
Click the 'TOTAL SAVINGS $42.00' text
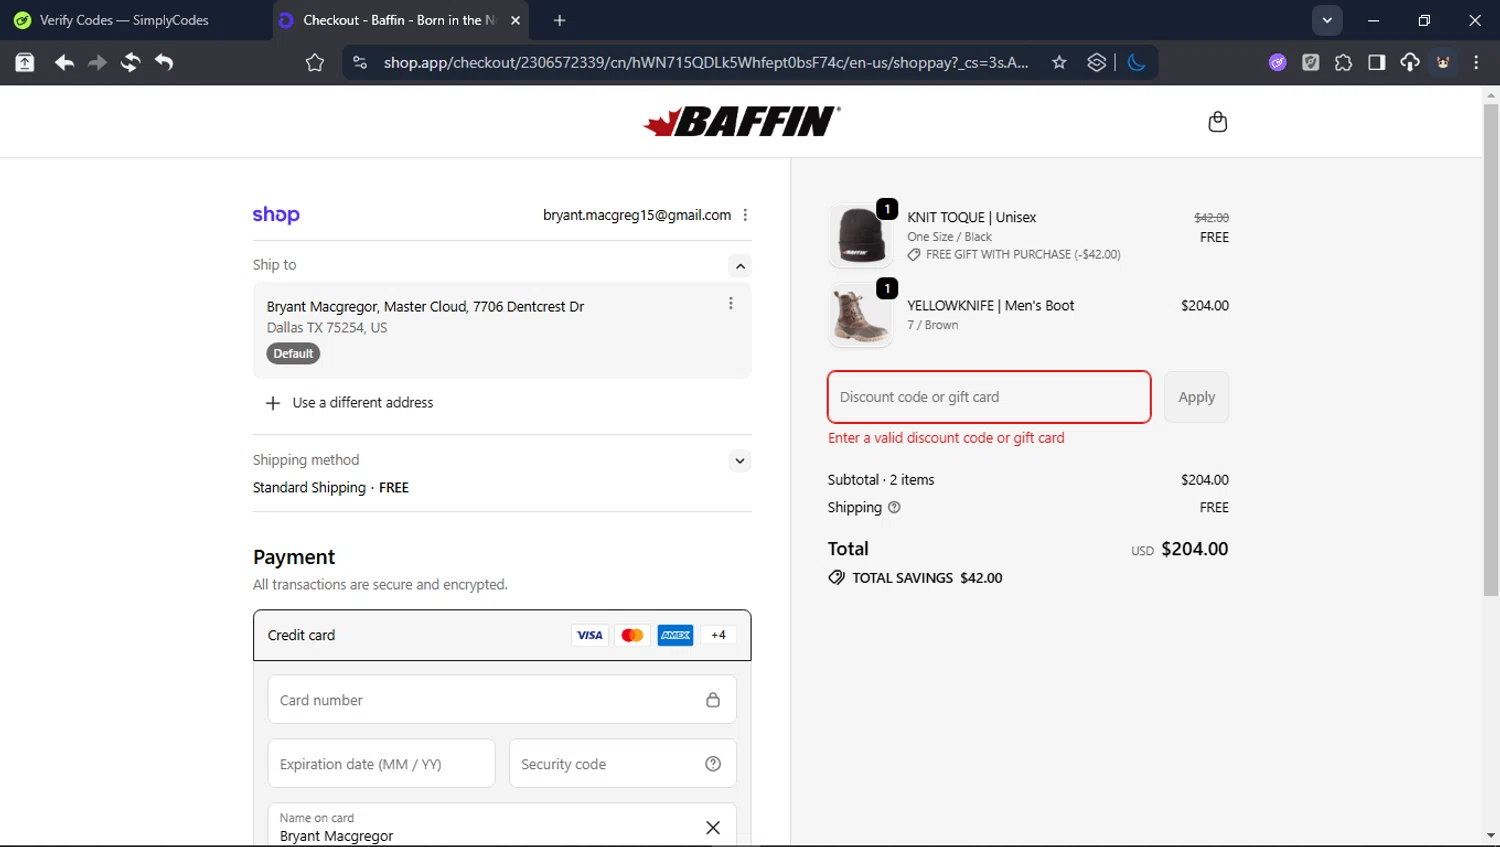927,578
